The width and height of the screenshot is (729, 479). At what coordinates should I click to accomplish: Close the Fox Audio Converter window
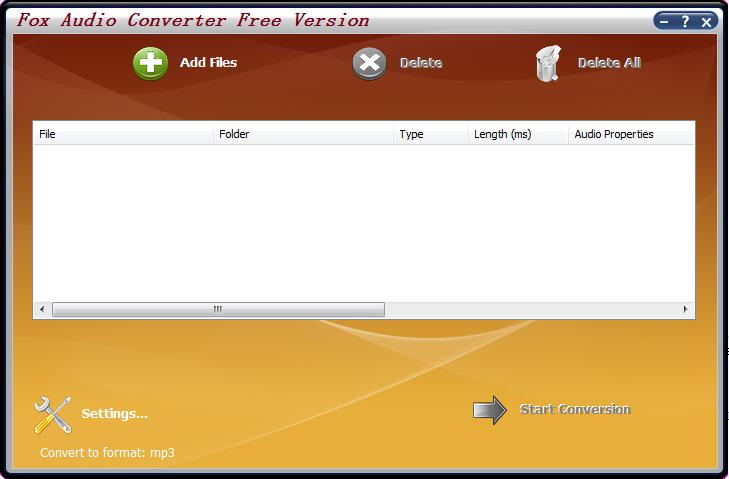tap(706, 21)
